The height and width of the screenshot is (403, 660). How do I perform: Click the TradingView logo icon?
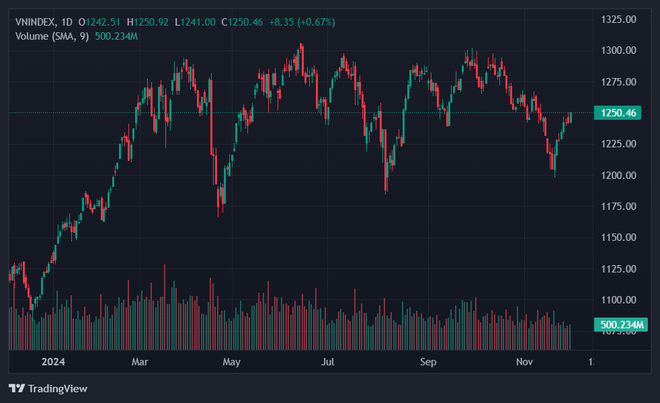tap(17, 388)
